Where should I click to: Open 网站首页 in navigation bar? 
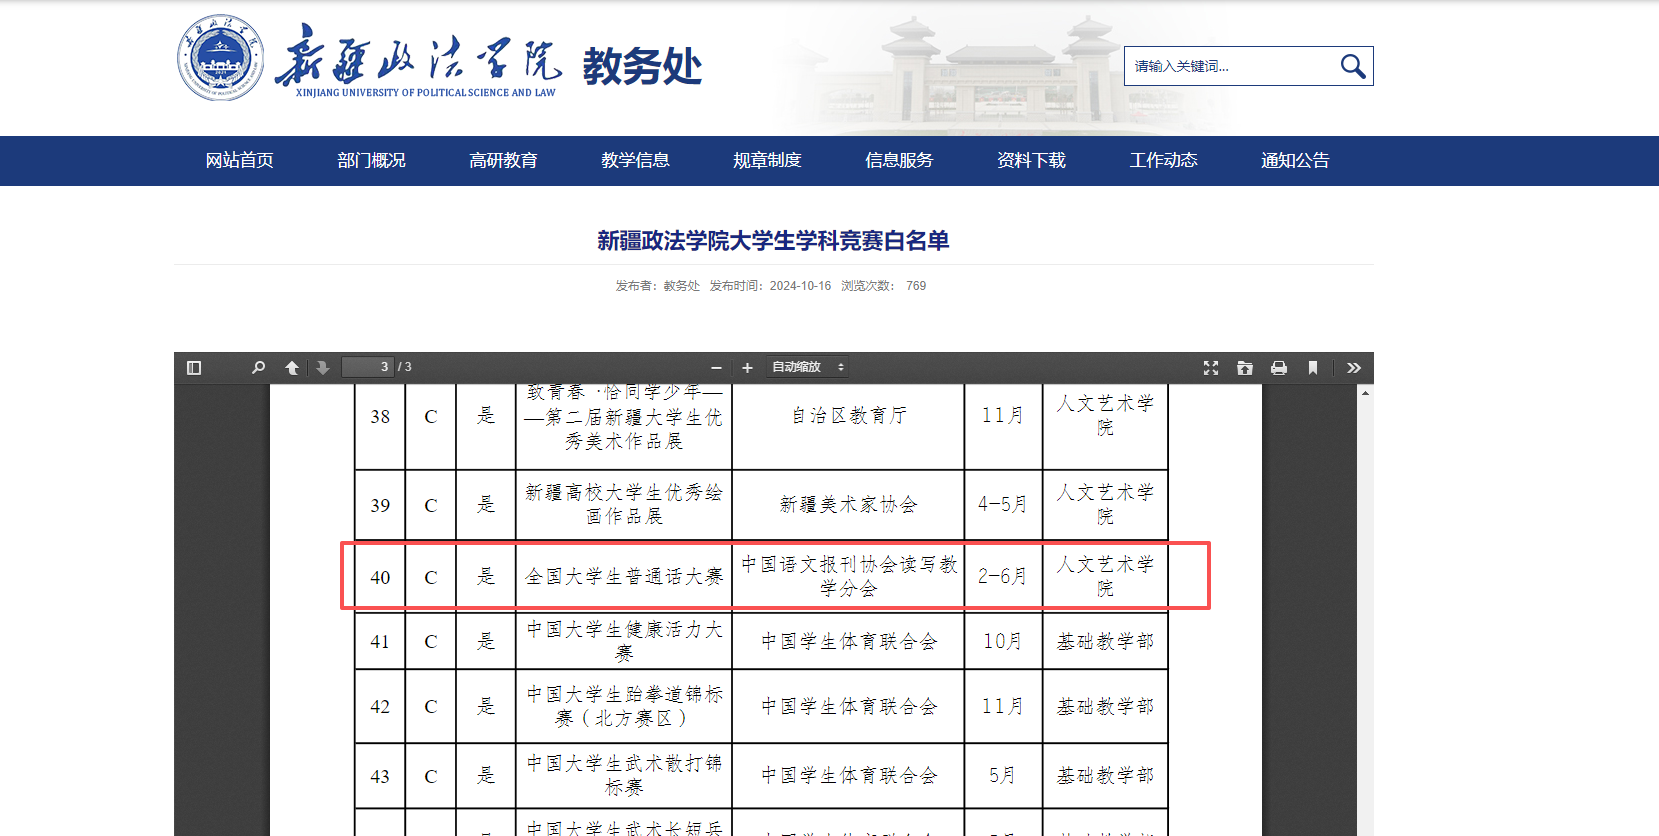coord(240,160)
